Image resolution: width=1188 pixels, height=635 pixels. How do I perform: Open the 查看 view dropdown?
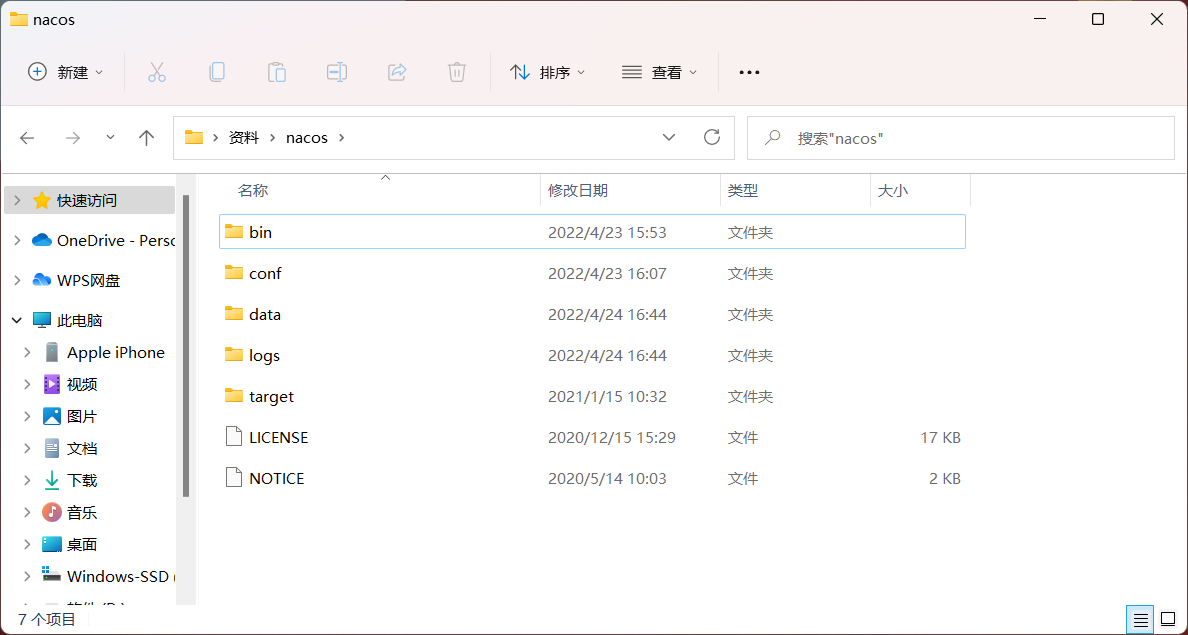pos(659,72)
